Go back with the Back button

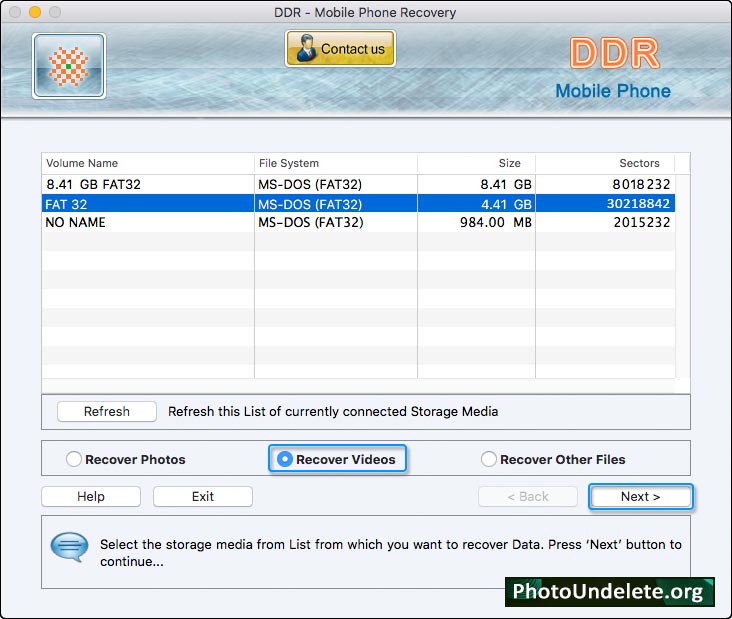pyautogui.click(x=528, y=496)
